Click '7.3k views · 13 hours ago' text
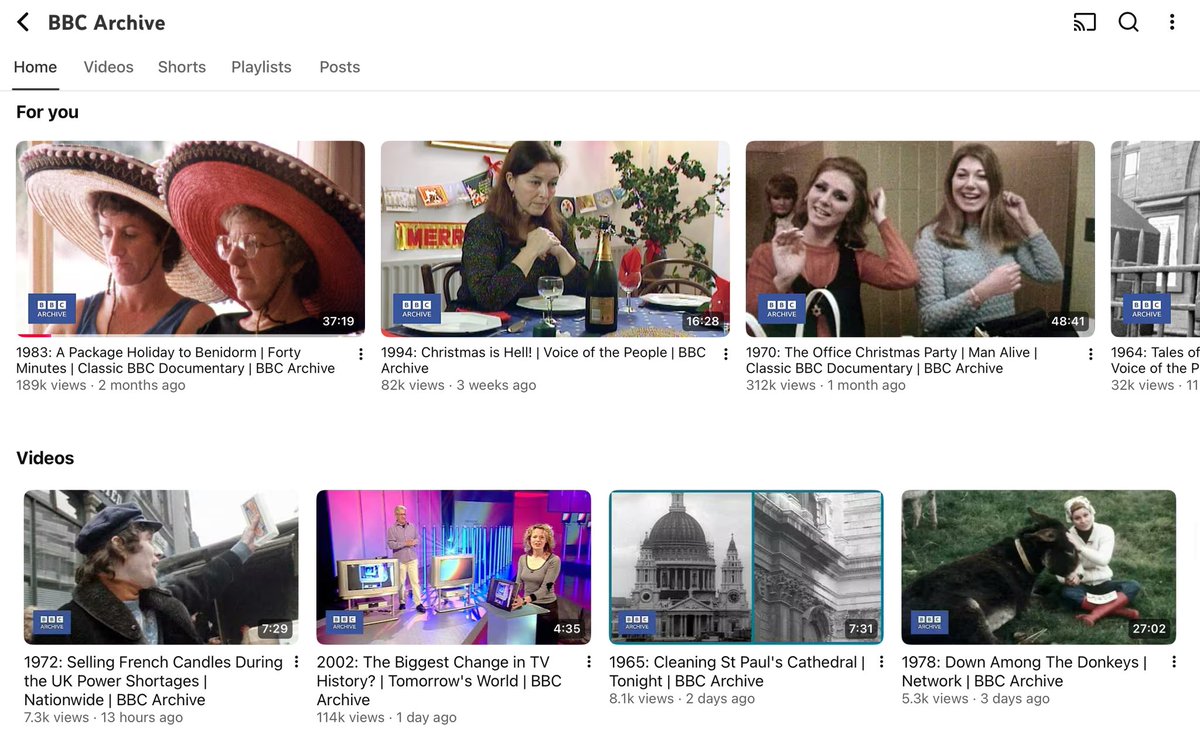Viewport: 1200px width, 731px height. click(x=103, y=717)
